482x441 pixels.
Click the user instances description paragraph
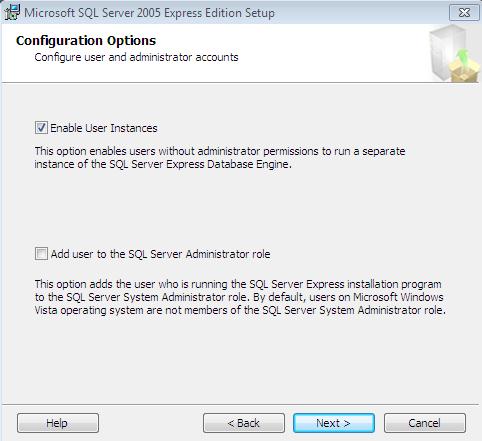click(x=220, y=158)
